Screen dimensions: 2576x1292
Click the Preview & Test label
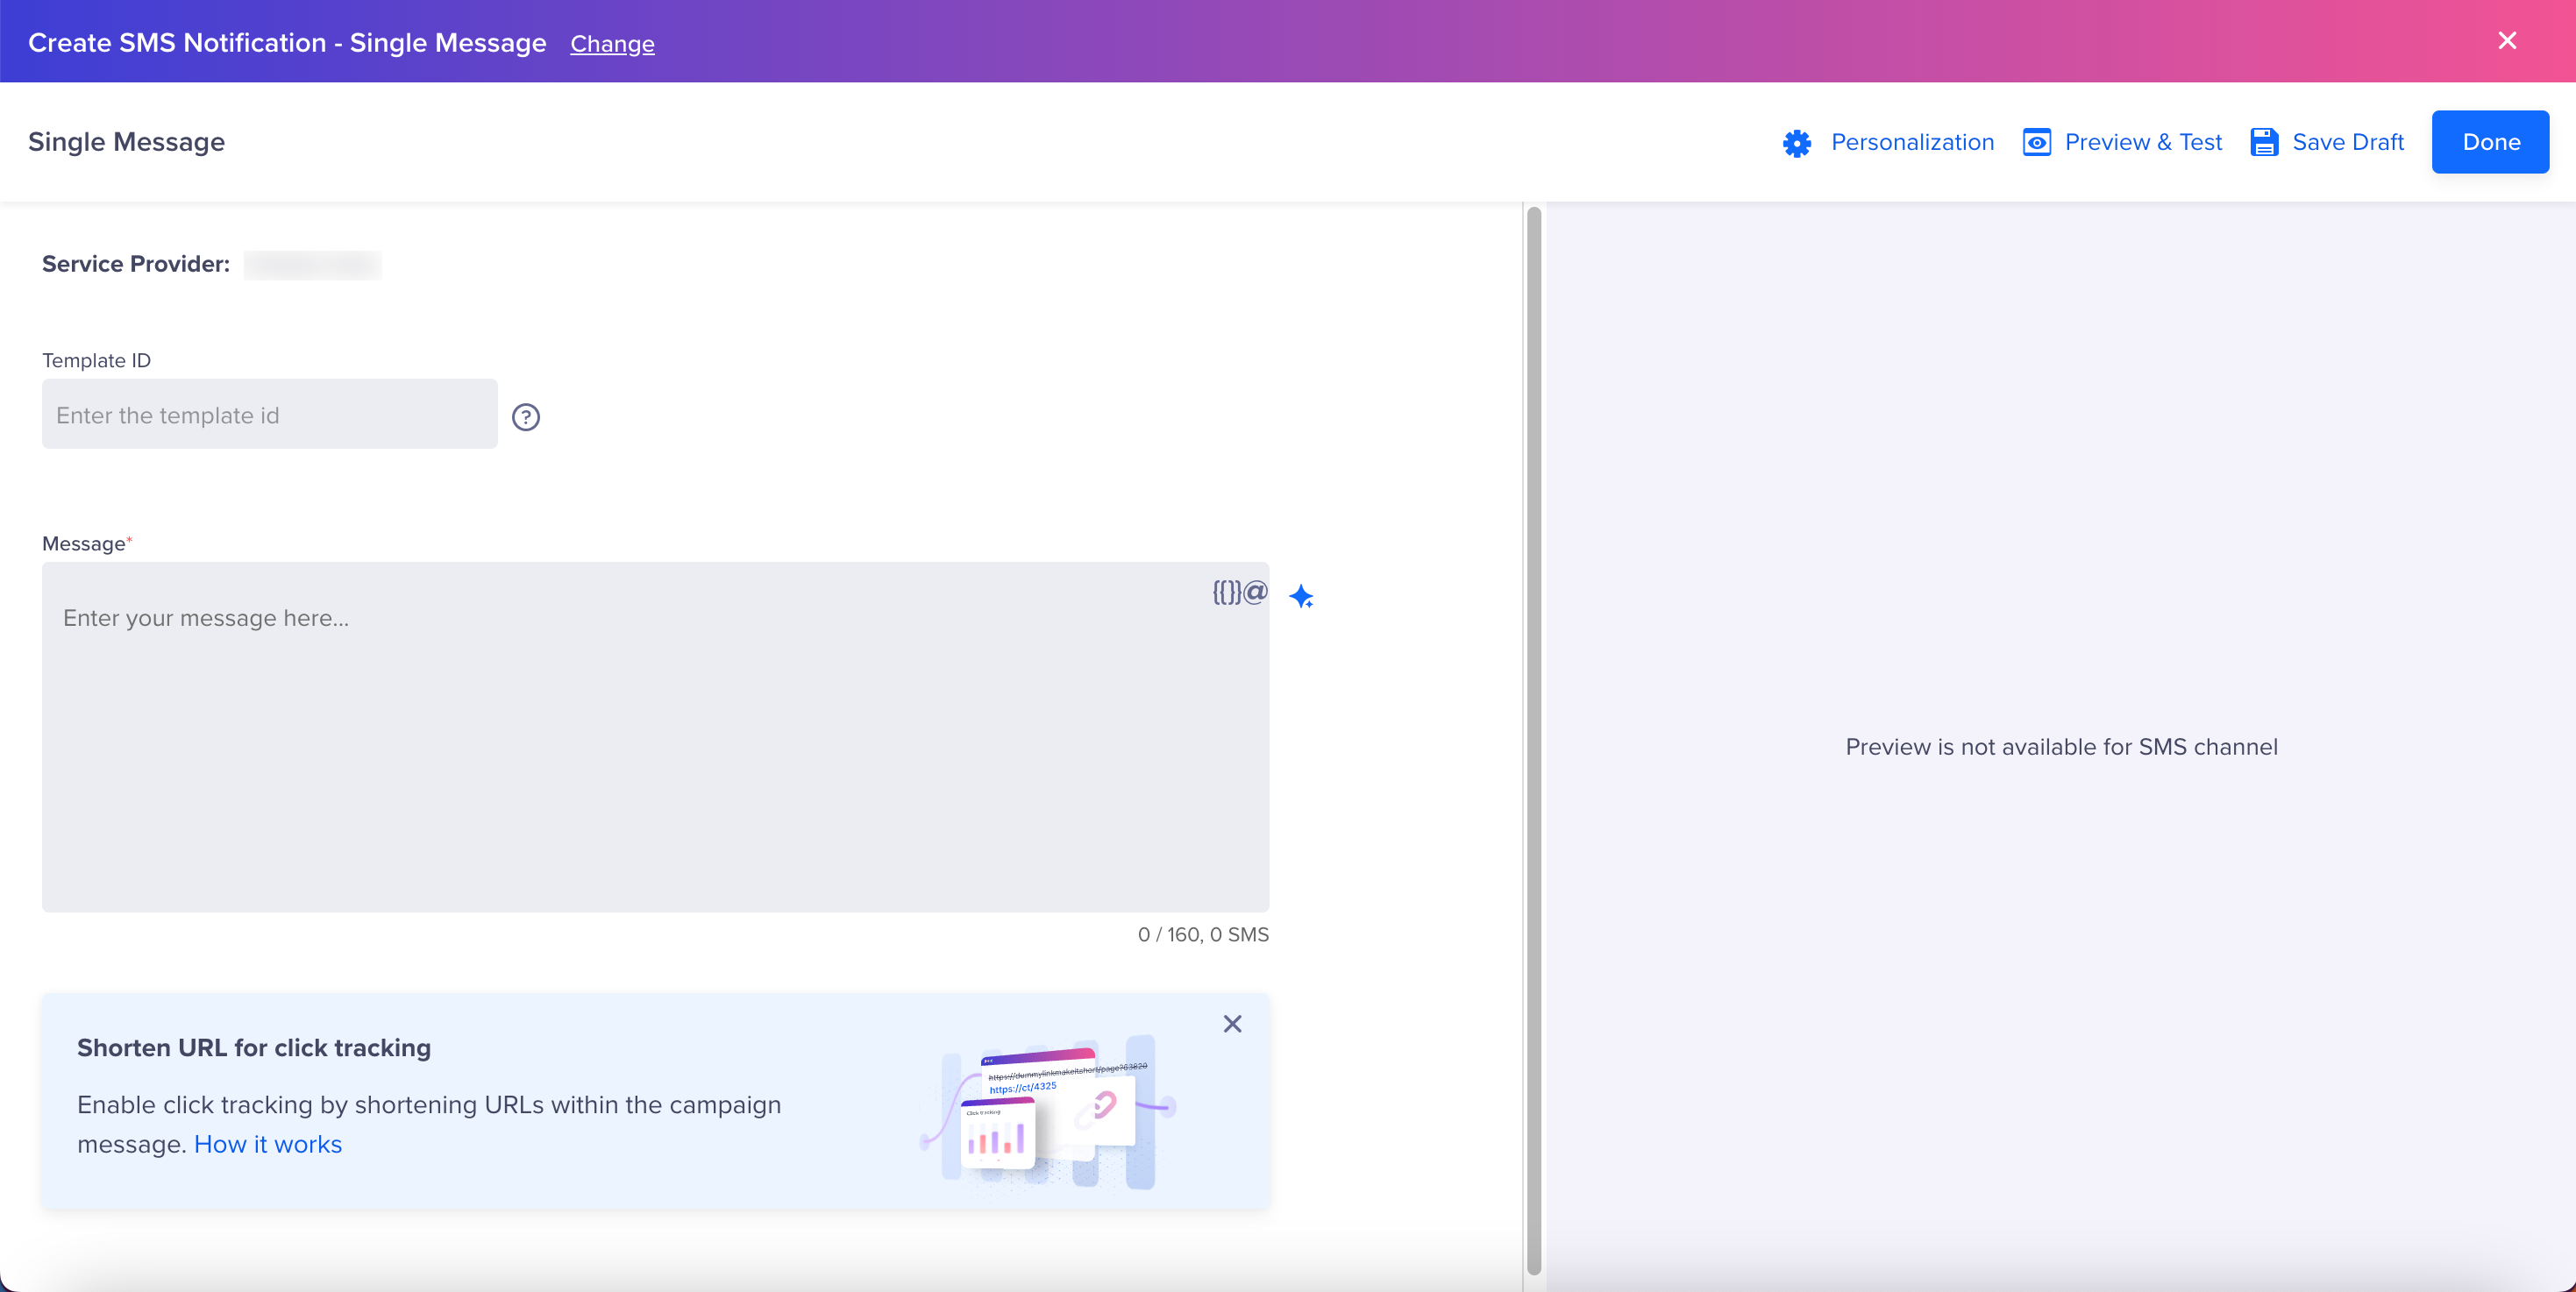click(x=2143, y=142)
